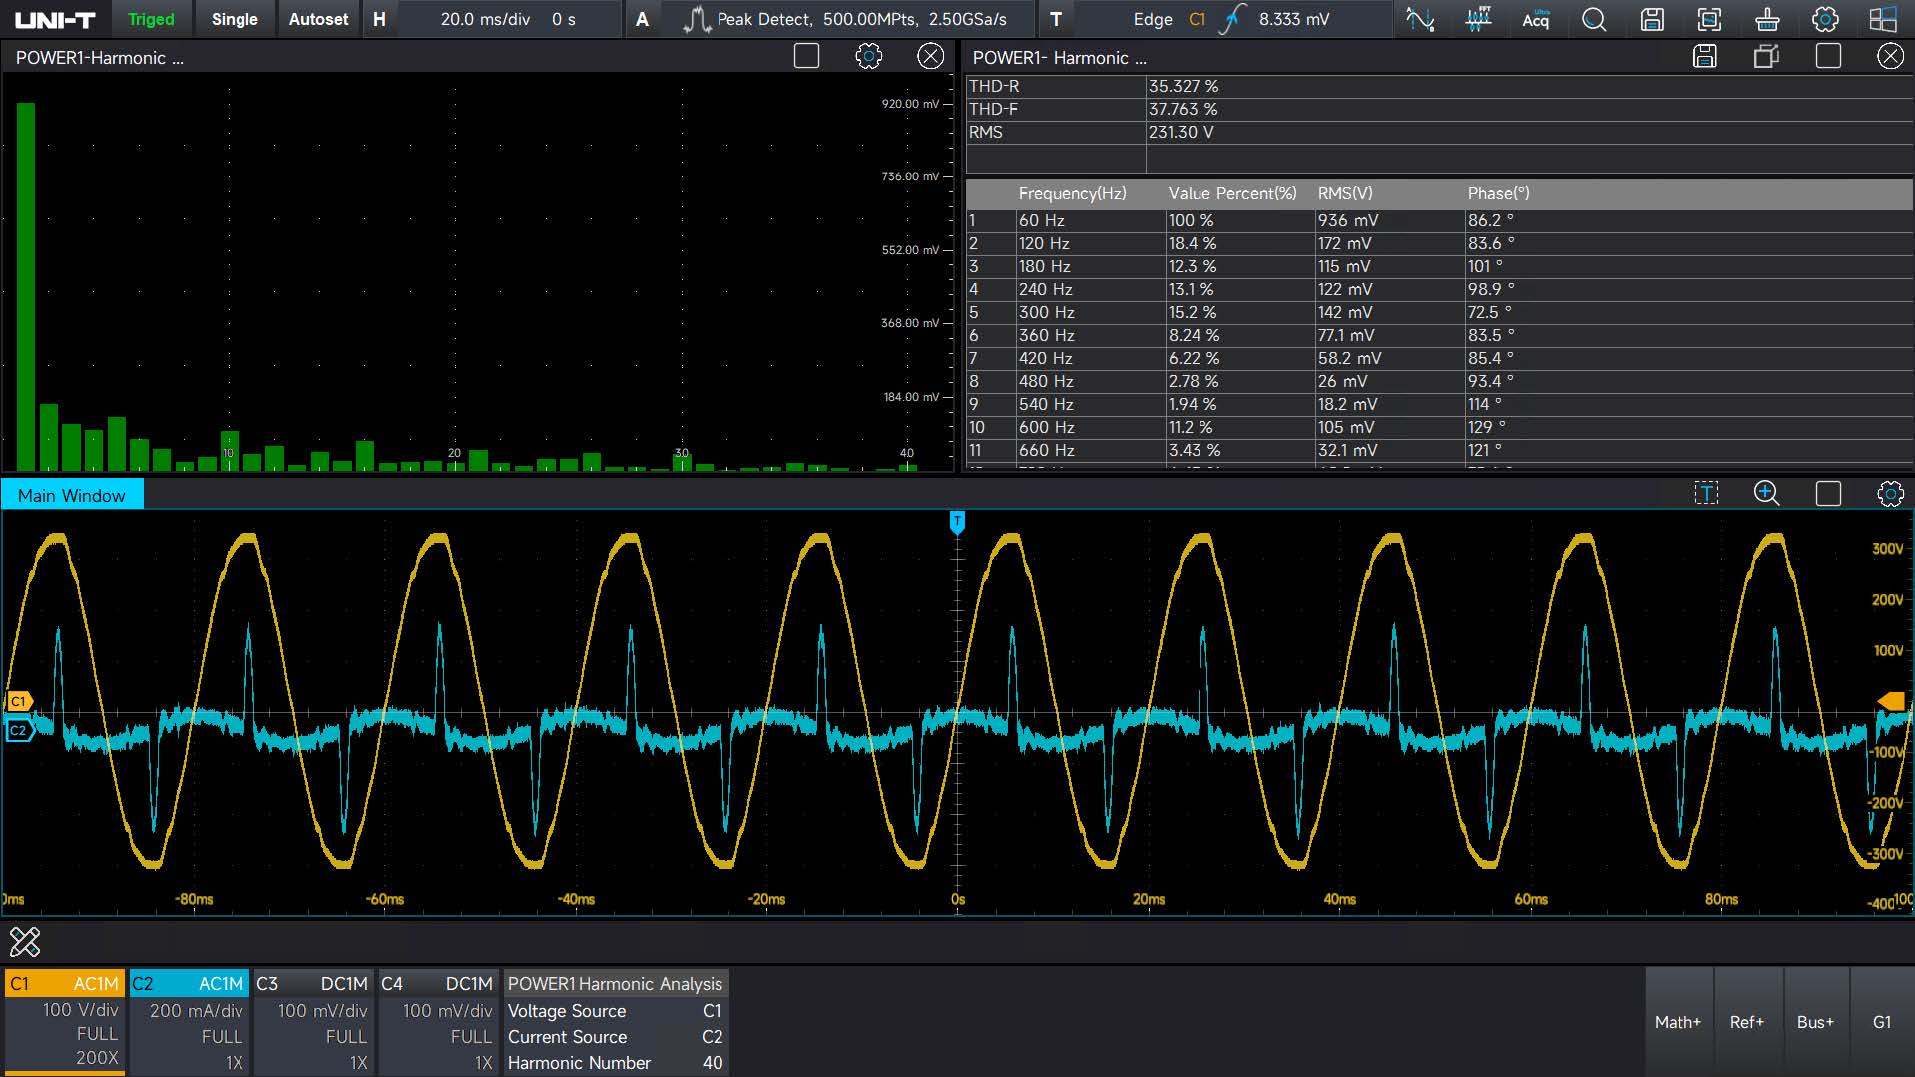This screenshot has height=1077, width=1915.
Task: Close the harmonic bar chart window
Action: coord(930,56)
